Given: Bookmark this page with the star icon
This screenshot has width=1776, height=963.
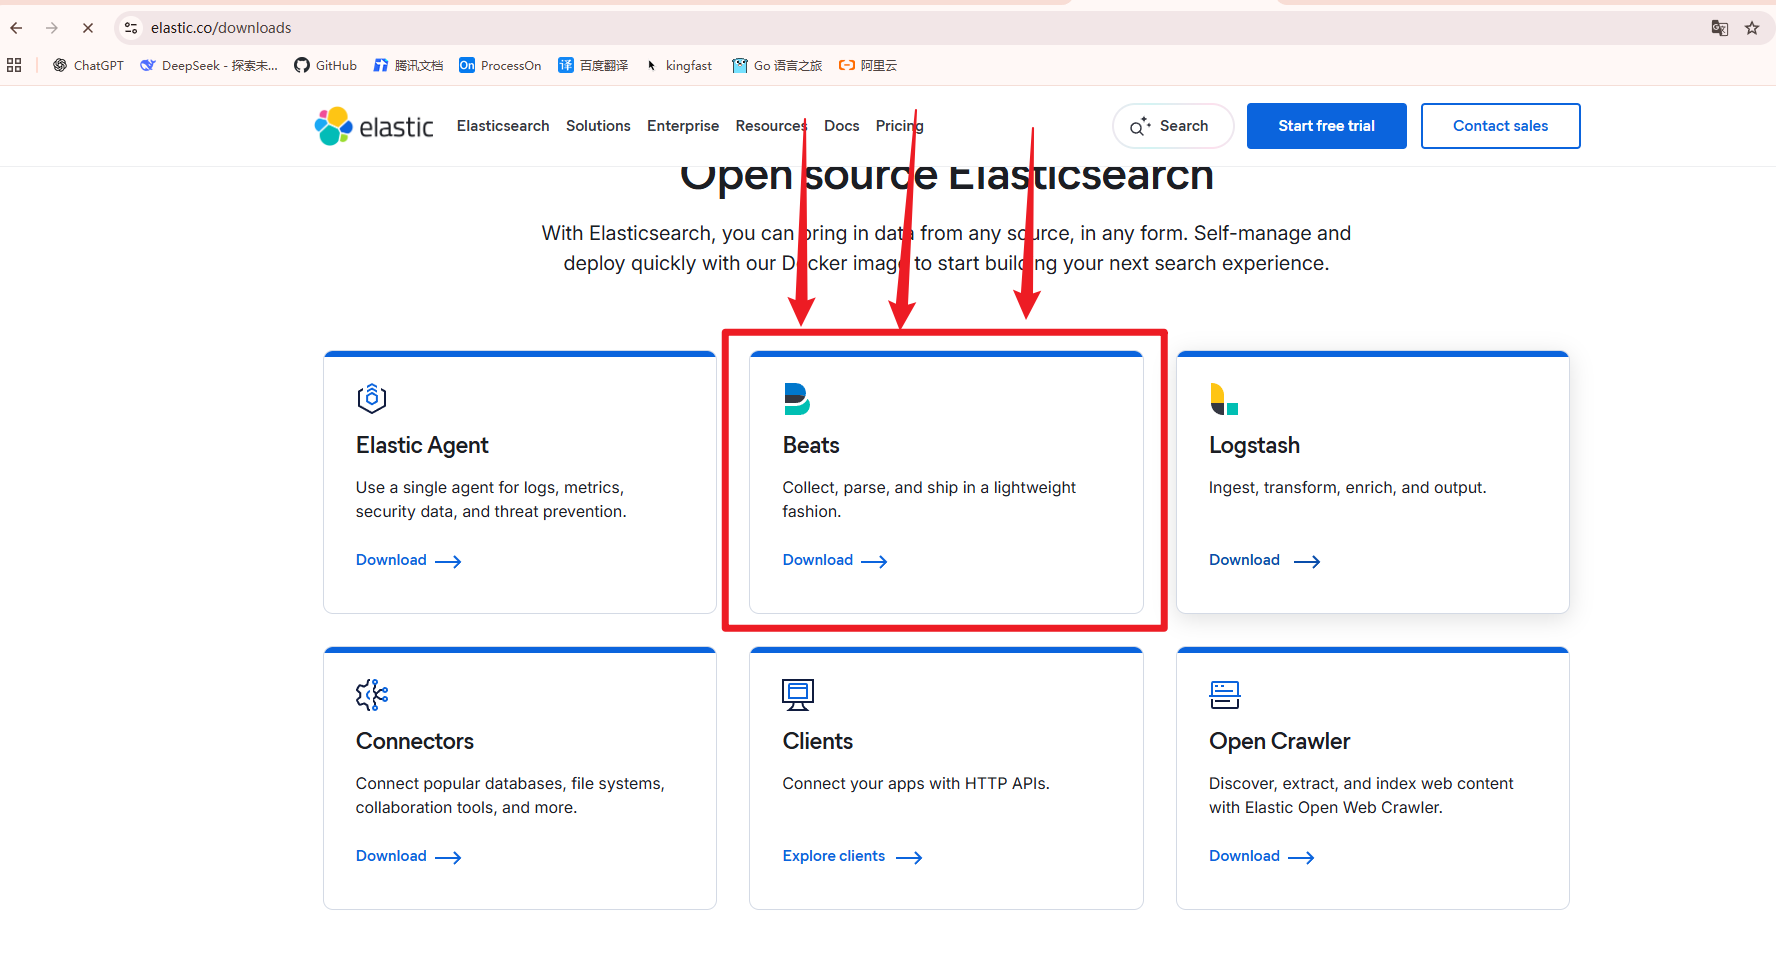Looking at the screenshot, I should pos(1752,28).
